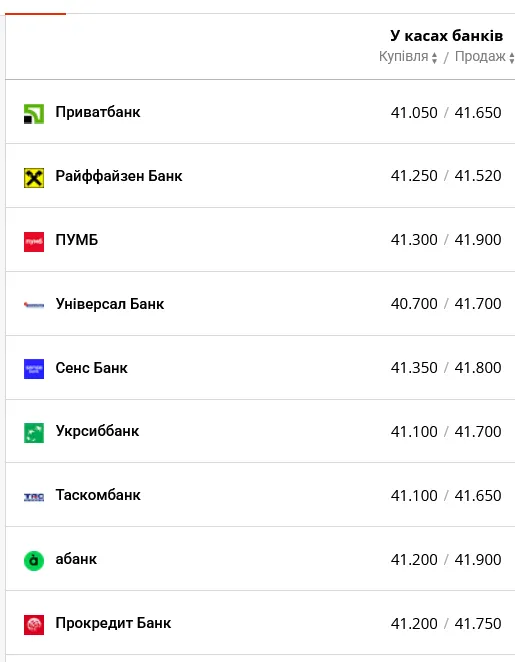The image size is (515, 662).
Task: Open the Сенс Банк name link
Action: 92,368
